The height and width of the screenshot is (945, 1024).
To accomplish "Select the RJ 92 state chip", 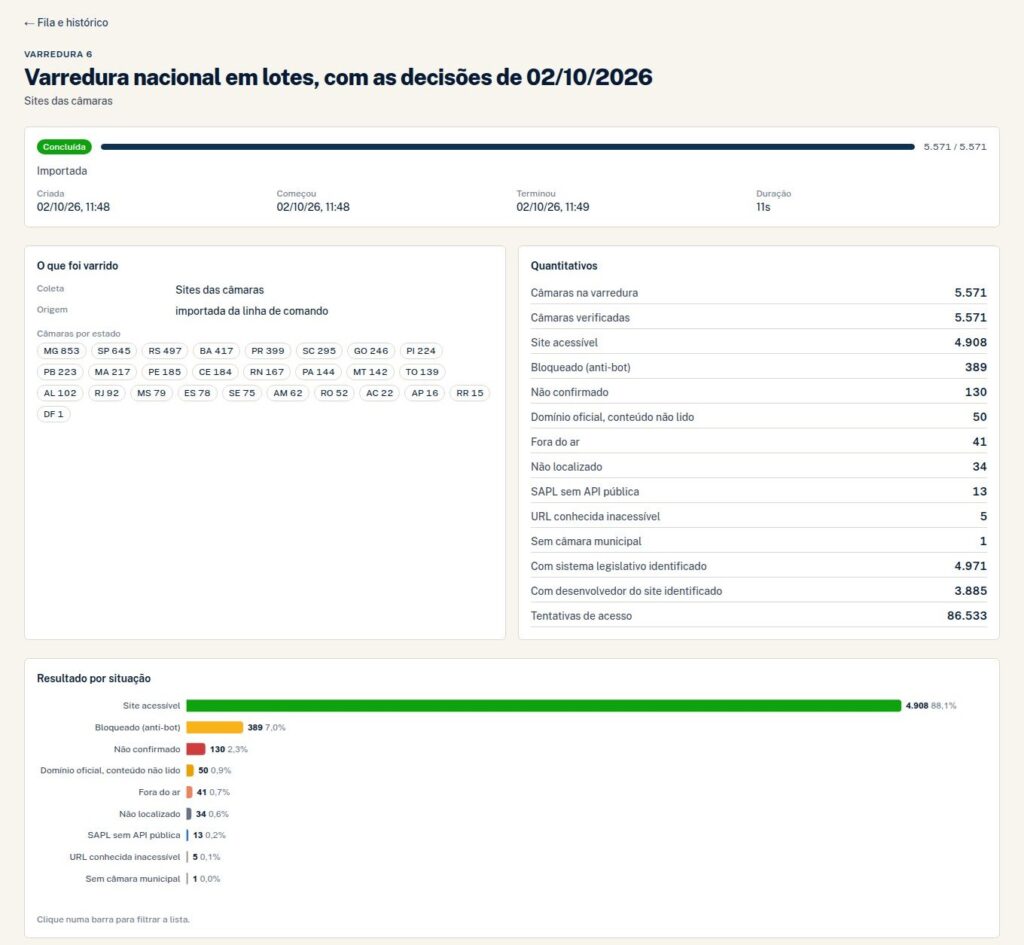I will pyautogui.click(x=106, y=392).
